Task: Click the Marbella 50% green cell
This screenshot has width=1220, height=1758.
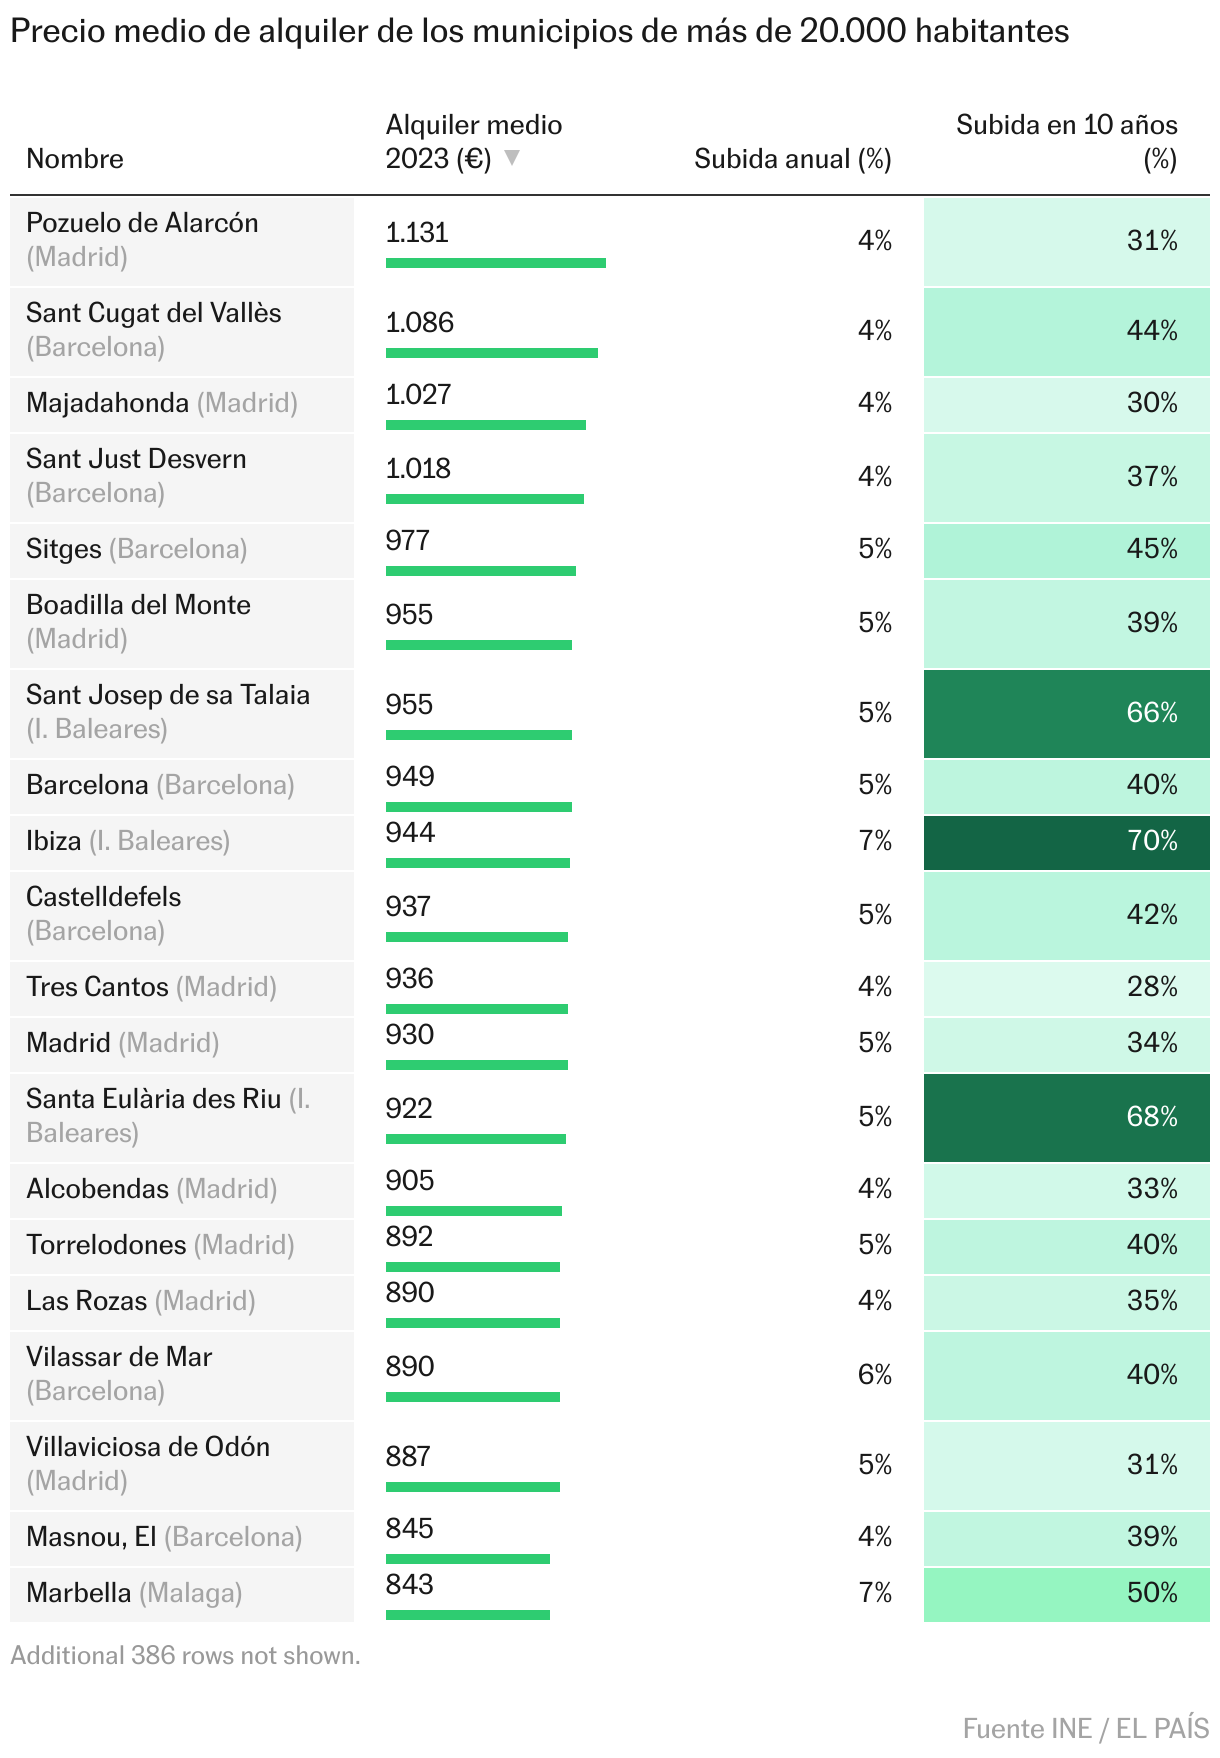Action: pyautogui.click(x=1066, y=1593)
